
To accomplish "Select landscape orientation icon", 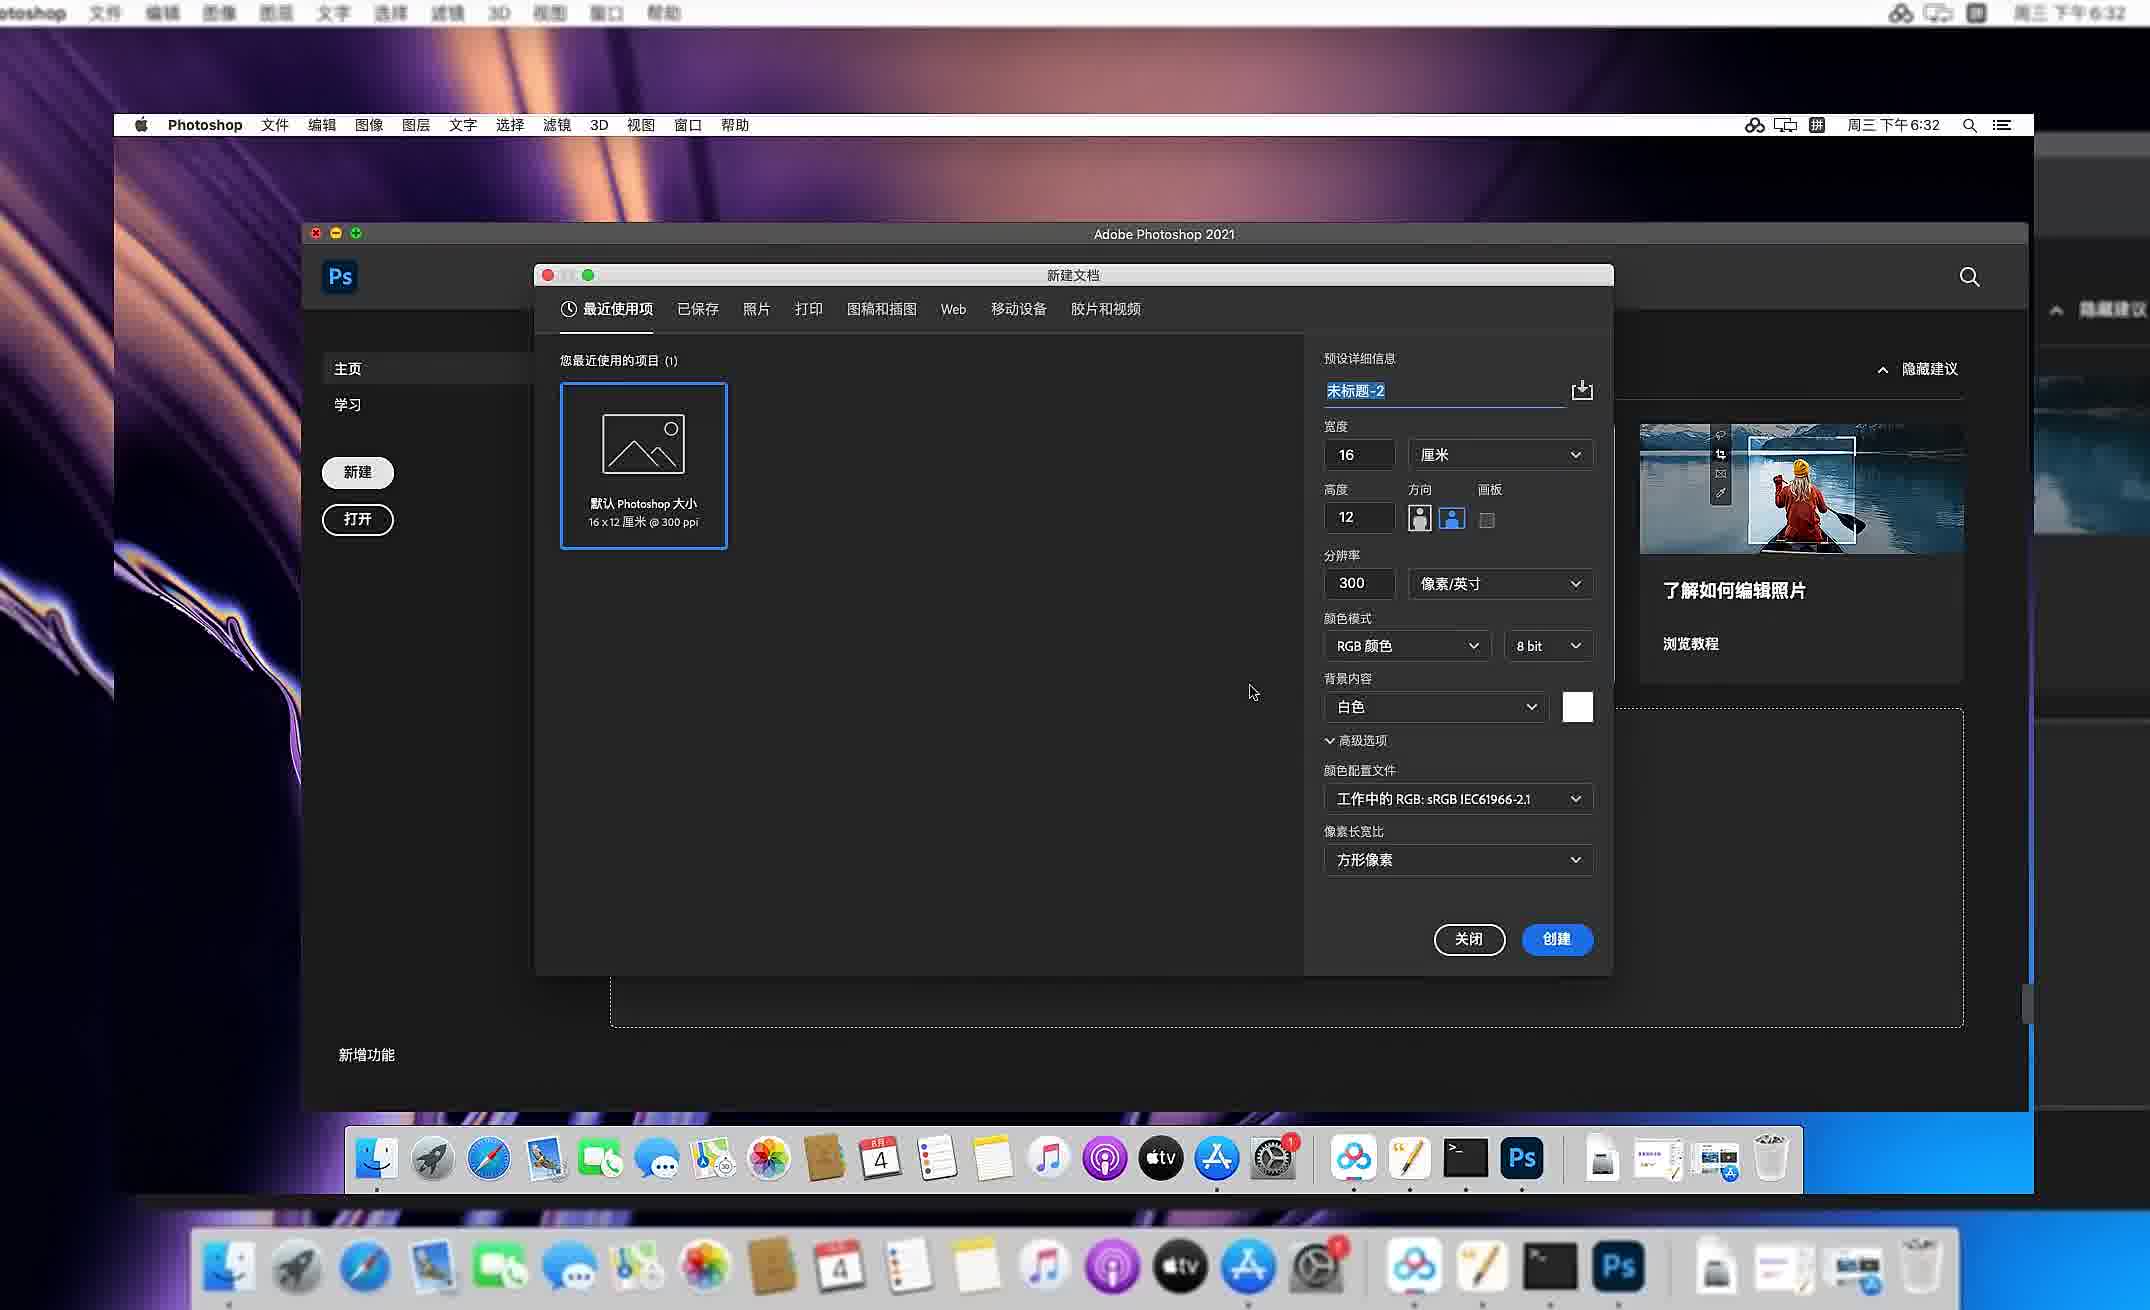I will 1451,518.
